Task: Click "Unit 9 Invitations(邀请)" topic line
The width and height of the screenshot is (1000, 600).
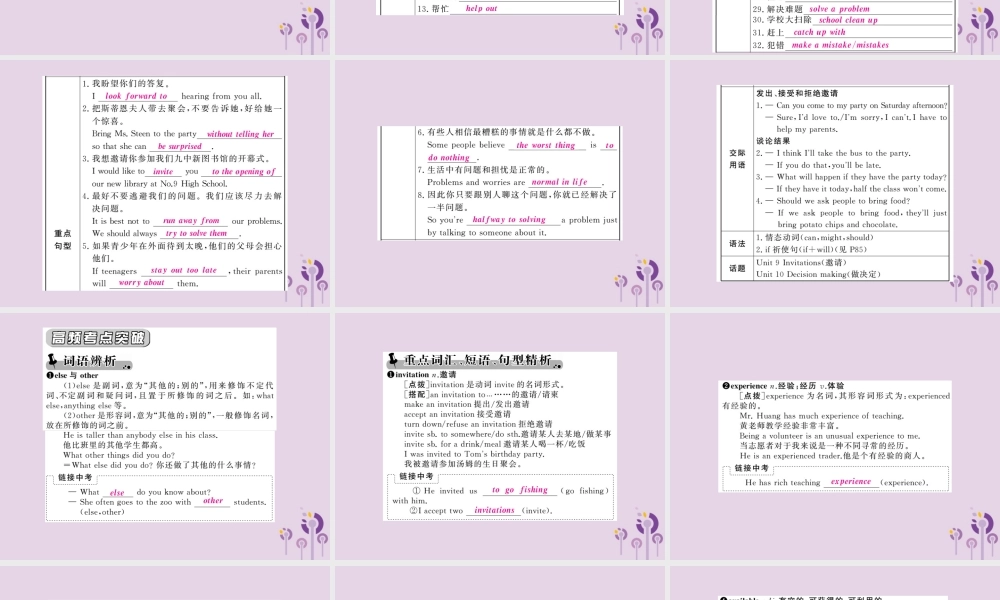Action: [802, 262]
